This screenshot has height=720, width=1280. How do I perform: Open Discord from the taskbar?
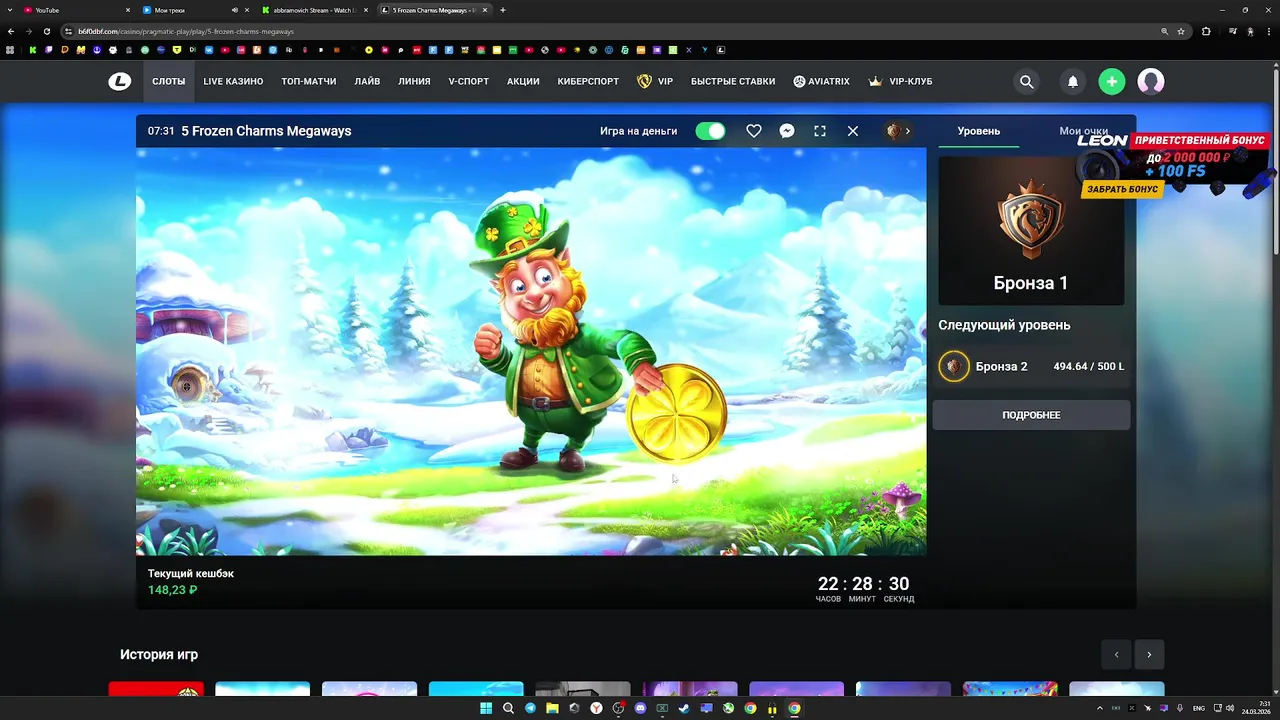(640, 708)
